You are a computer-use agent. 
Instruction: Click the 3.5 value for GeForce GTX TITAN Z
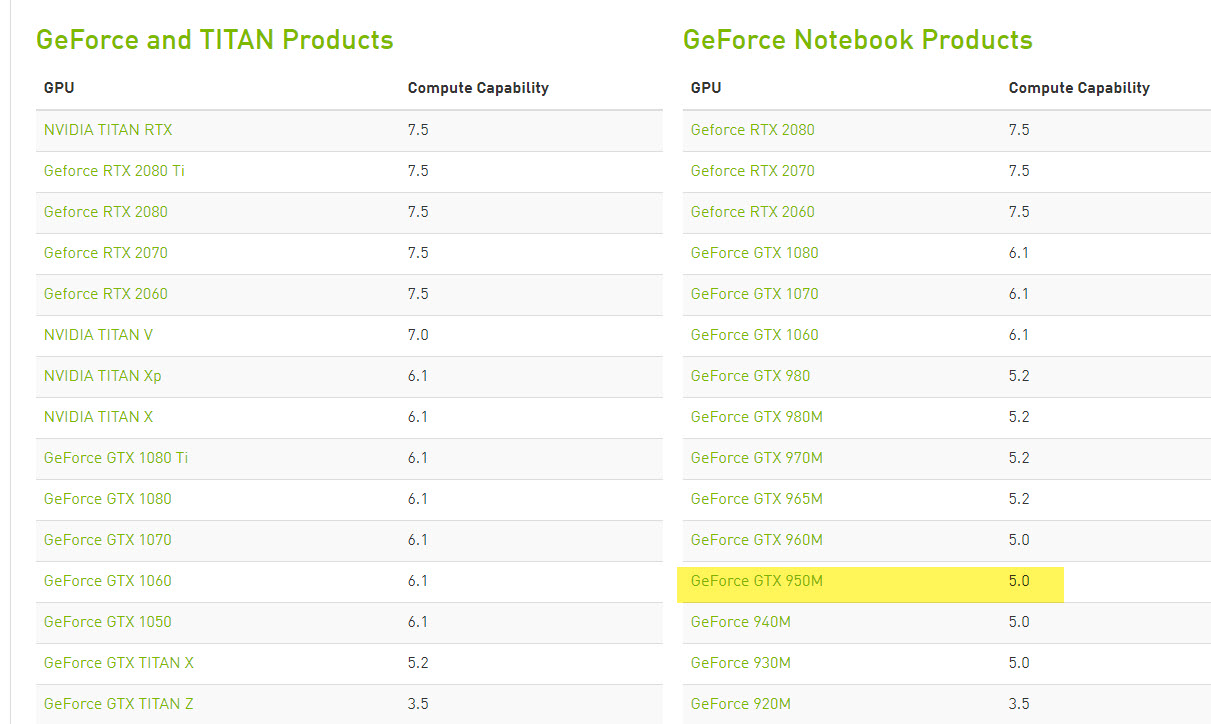click(x=418, y=704)
